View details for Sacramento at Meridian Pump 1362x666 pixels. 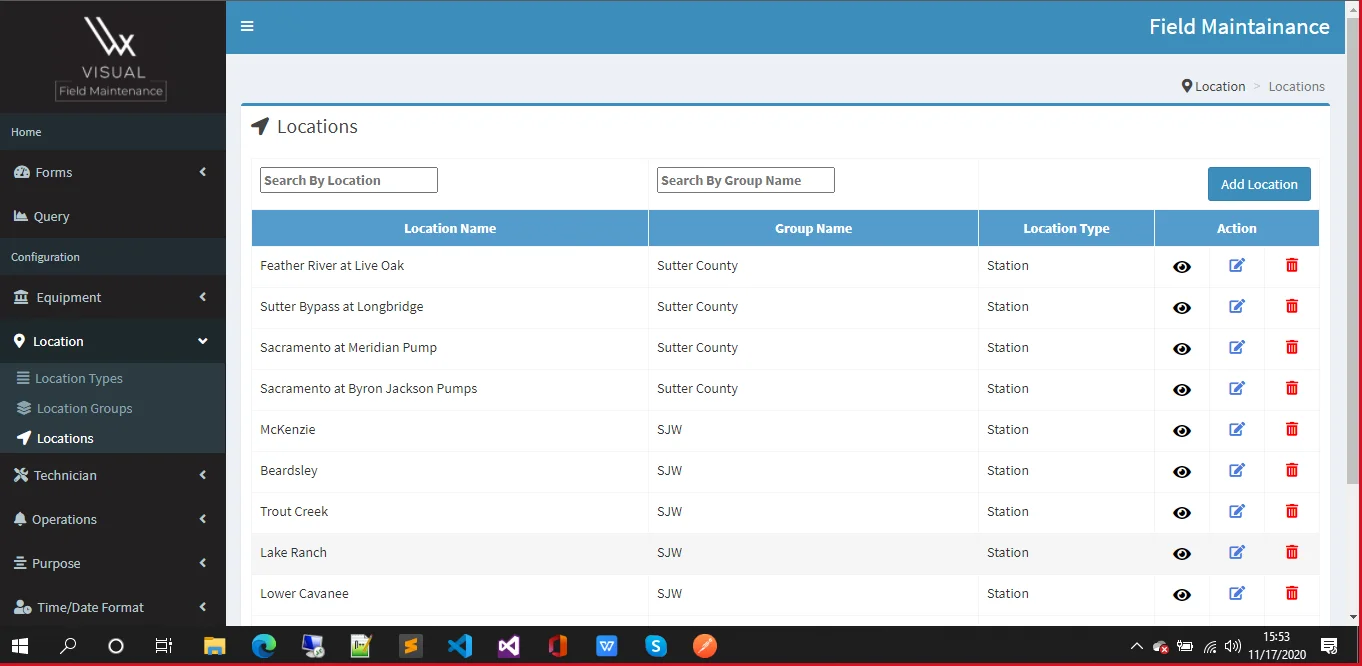(1182, 349)
